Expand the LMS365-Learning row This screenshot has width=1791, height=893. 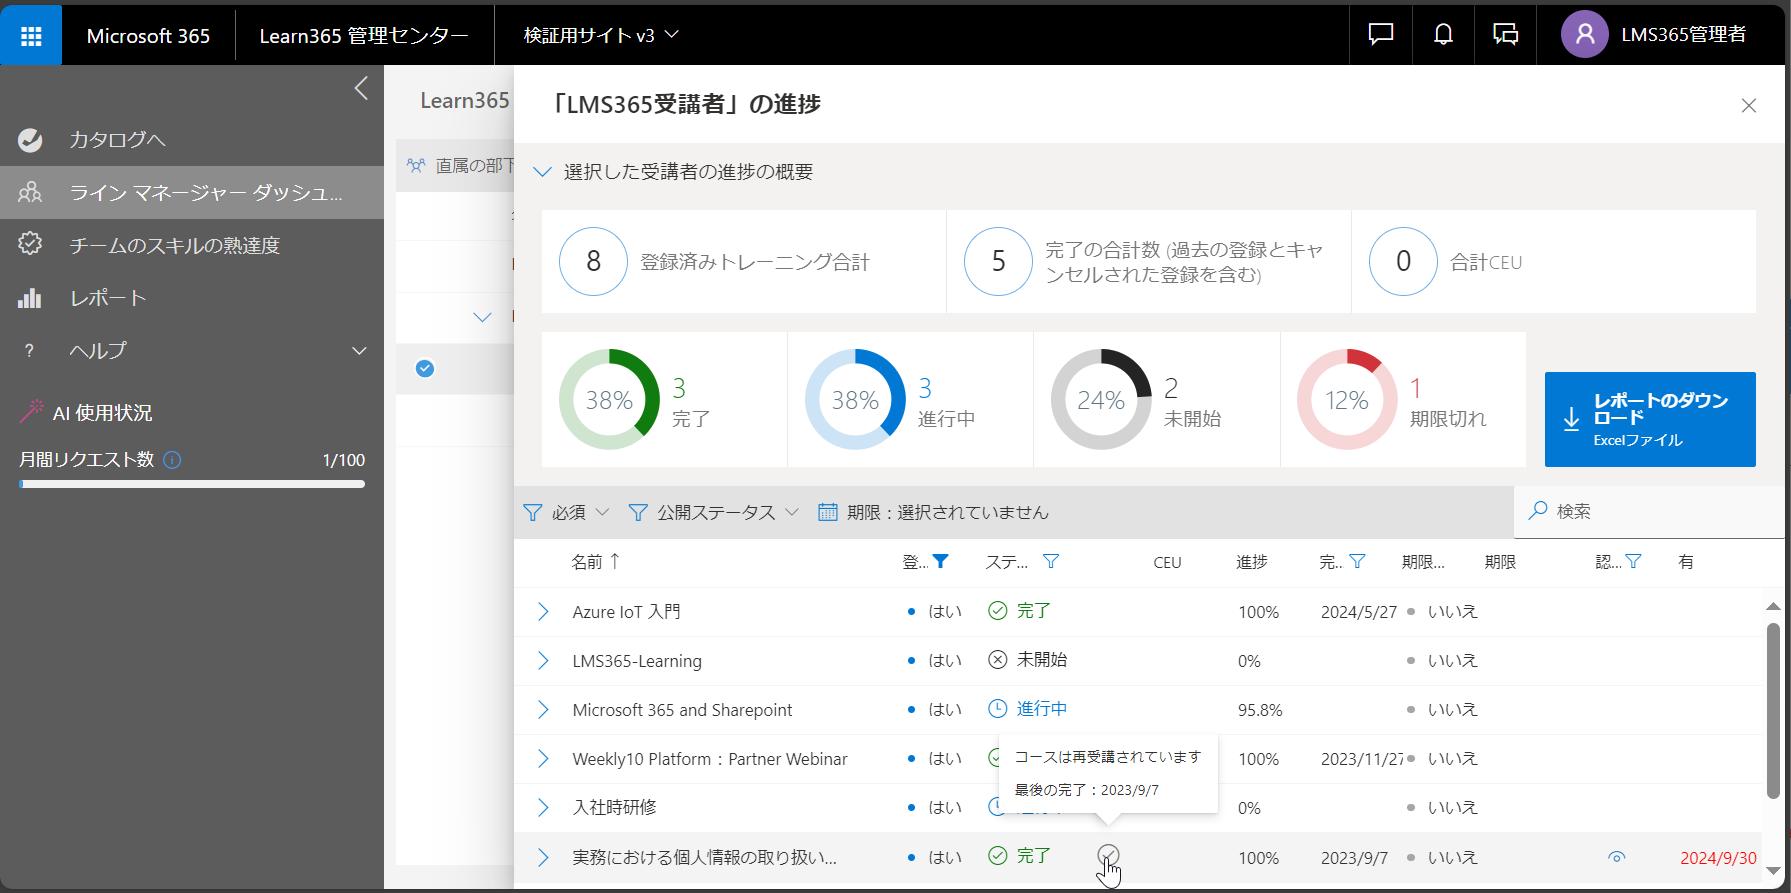click(x=543, y=661)
